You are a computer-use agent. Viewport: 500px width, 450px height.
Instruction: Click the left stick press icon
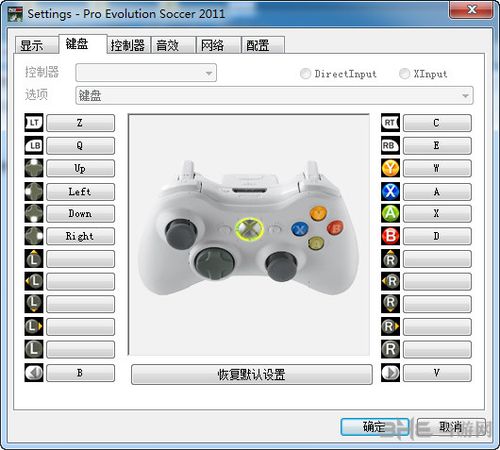(34, 349)
